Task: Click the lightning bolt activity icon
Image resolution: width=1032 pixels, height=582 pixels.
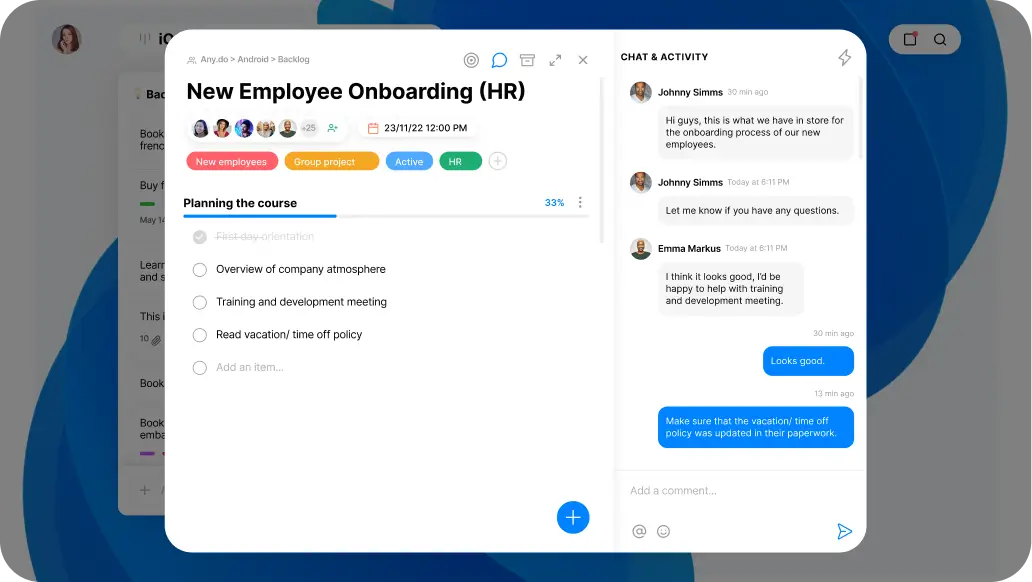Action: click(844, 58)
